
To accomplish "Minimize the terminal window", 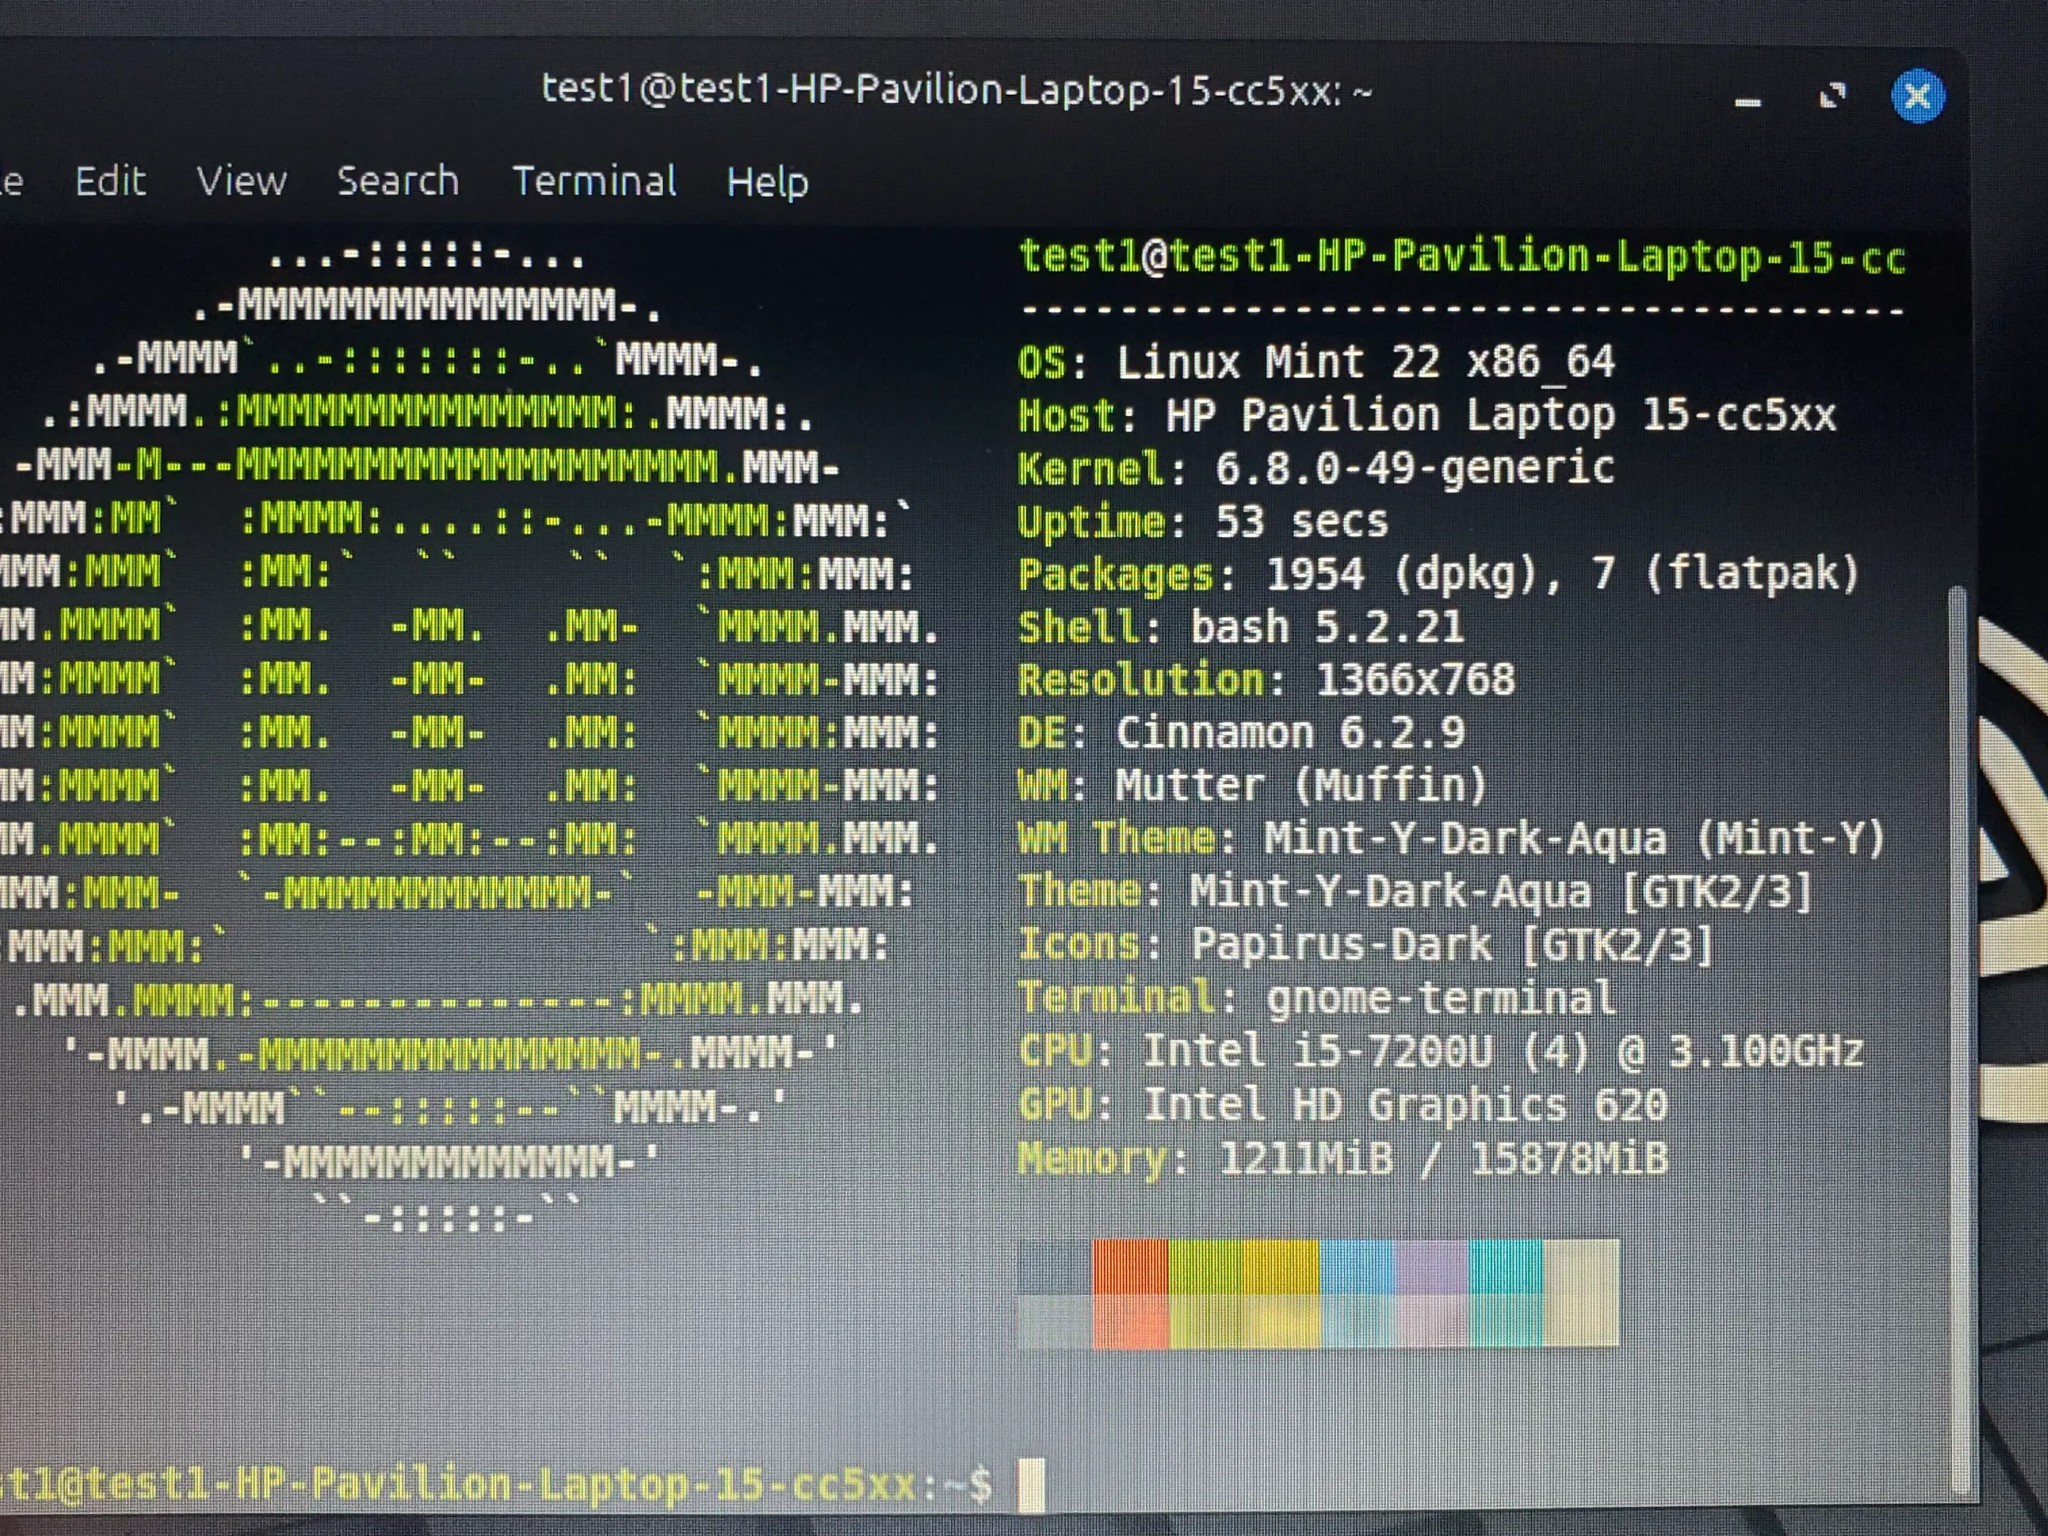I will (1747, 100).
